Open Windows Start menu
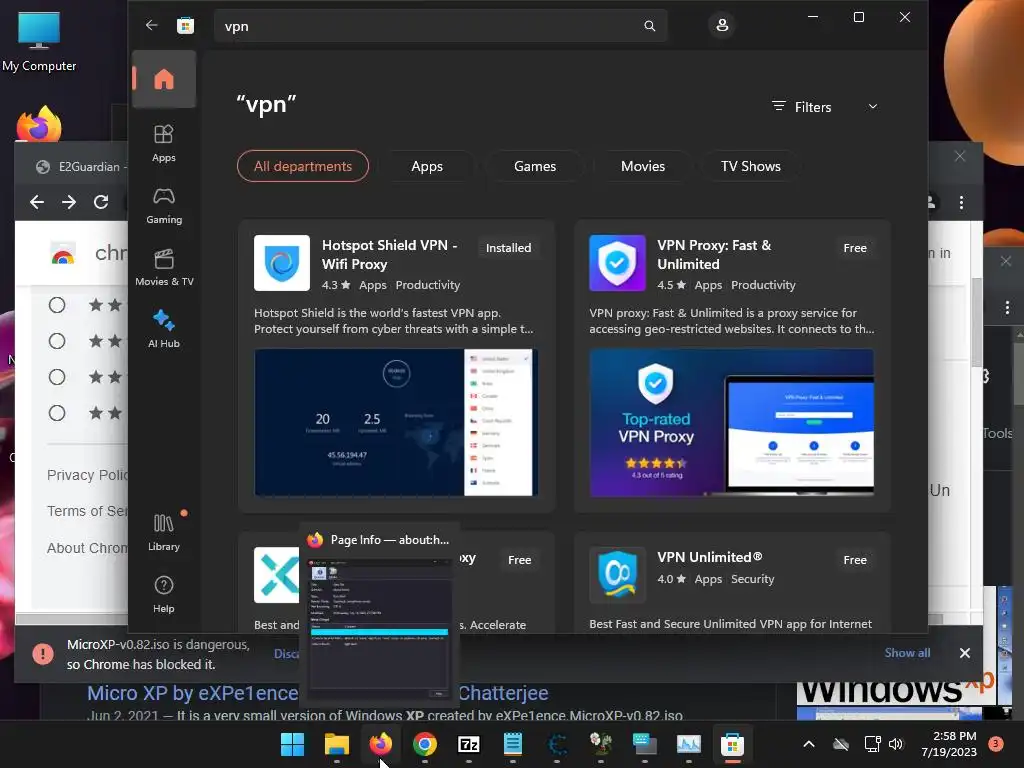Viewport: 1024px width, 768px height. [292, 744]
